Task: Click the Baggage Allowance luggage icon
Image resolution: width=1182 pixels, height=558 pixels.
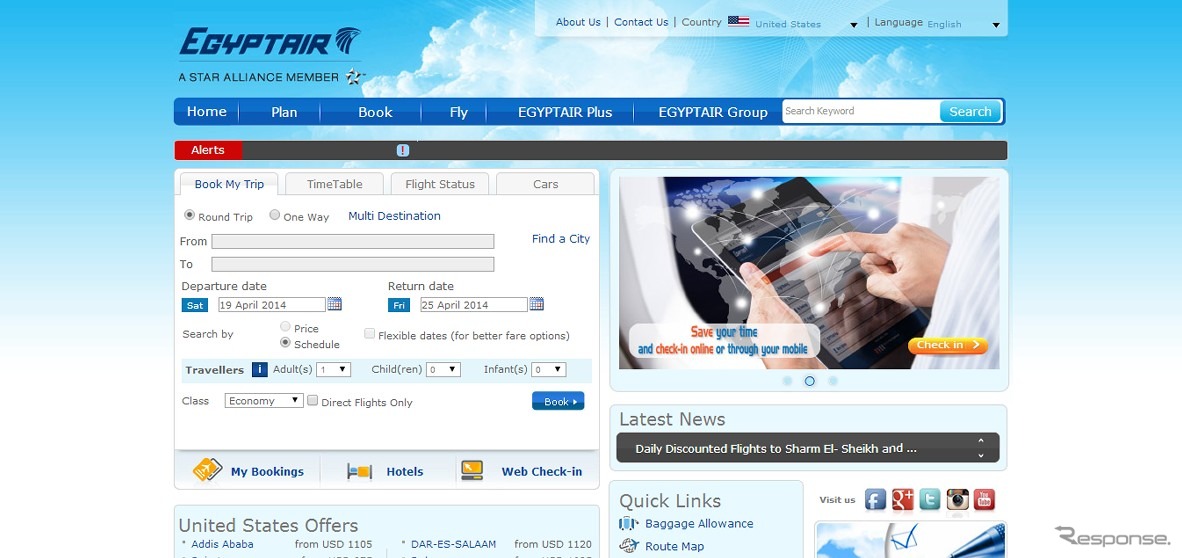Action: 629,523
